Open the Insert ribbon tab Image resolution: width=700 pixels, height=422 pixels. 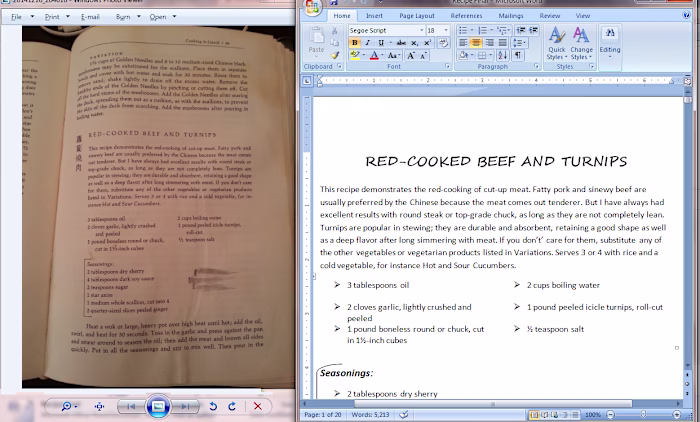[374, 16]
